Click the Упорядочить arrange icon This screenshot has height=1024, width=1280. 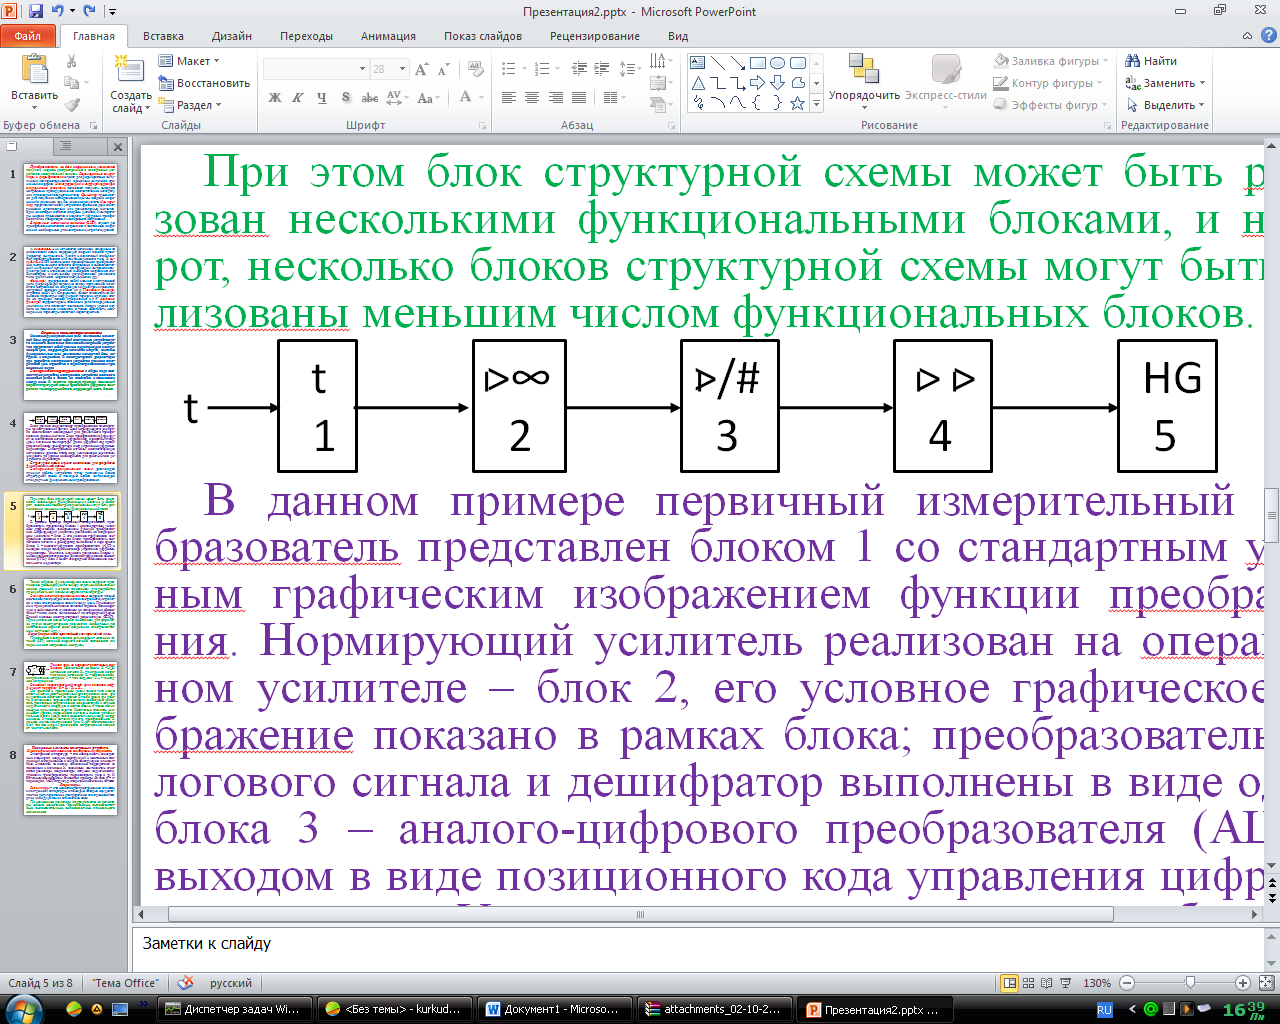(x=863, y=68)
